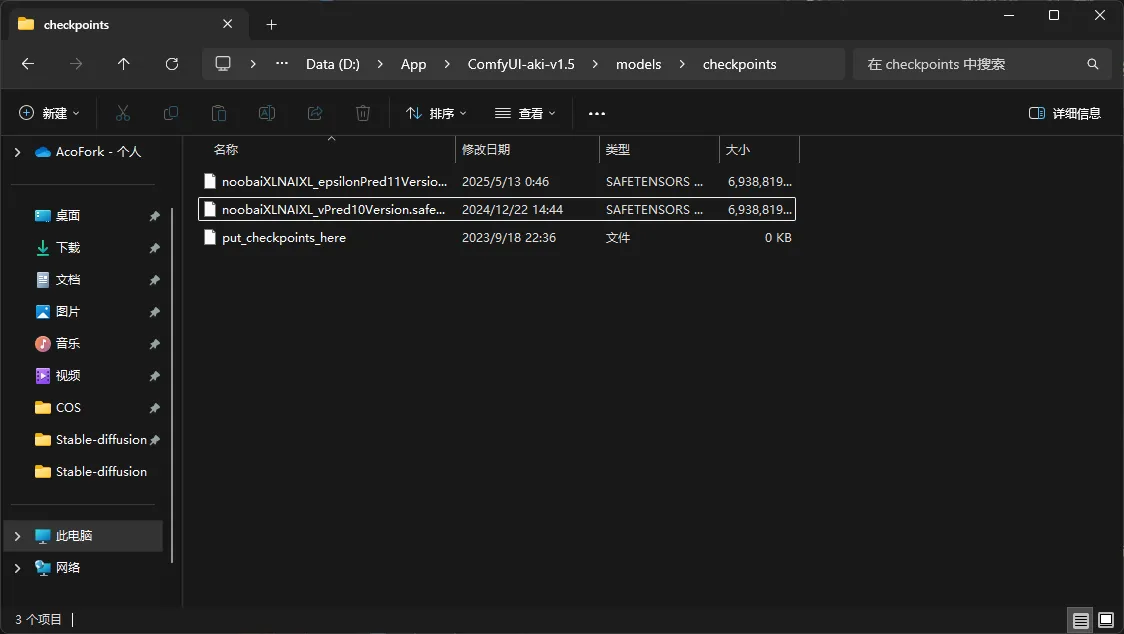
Task: Click the Delete trash can icon
Action: pos(363,113)
